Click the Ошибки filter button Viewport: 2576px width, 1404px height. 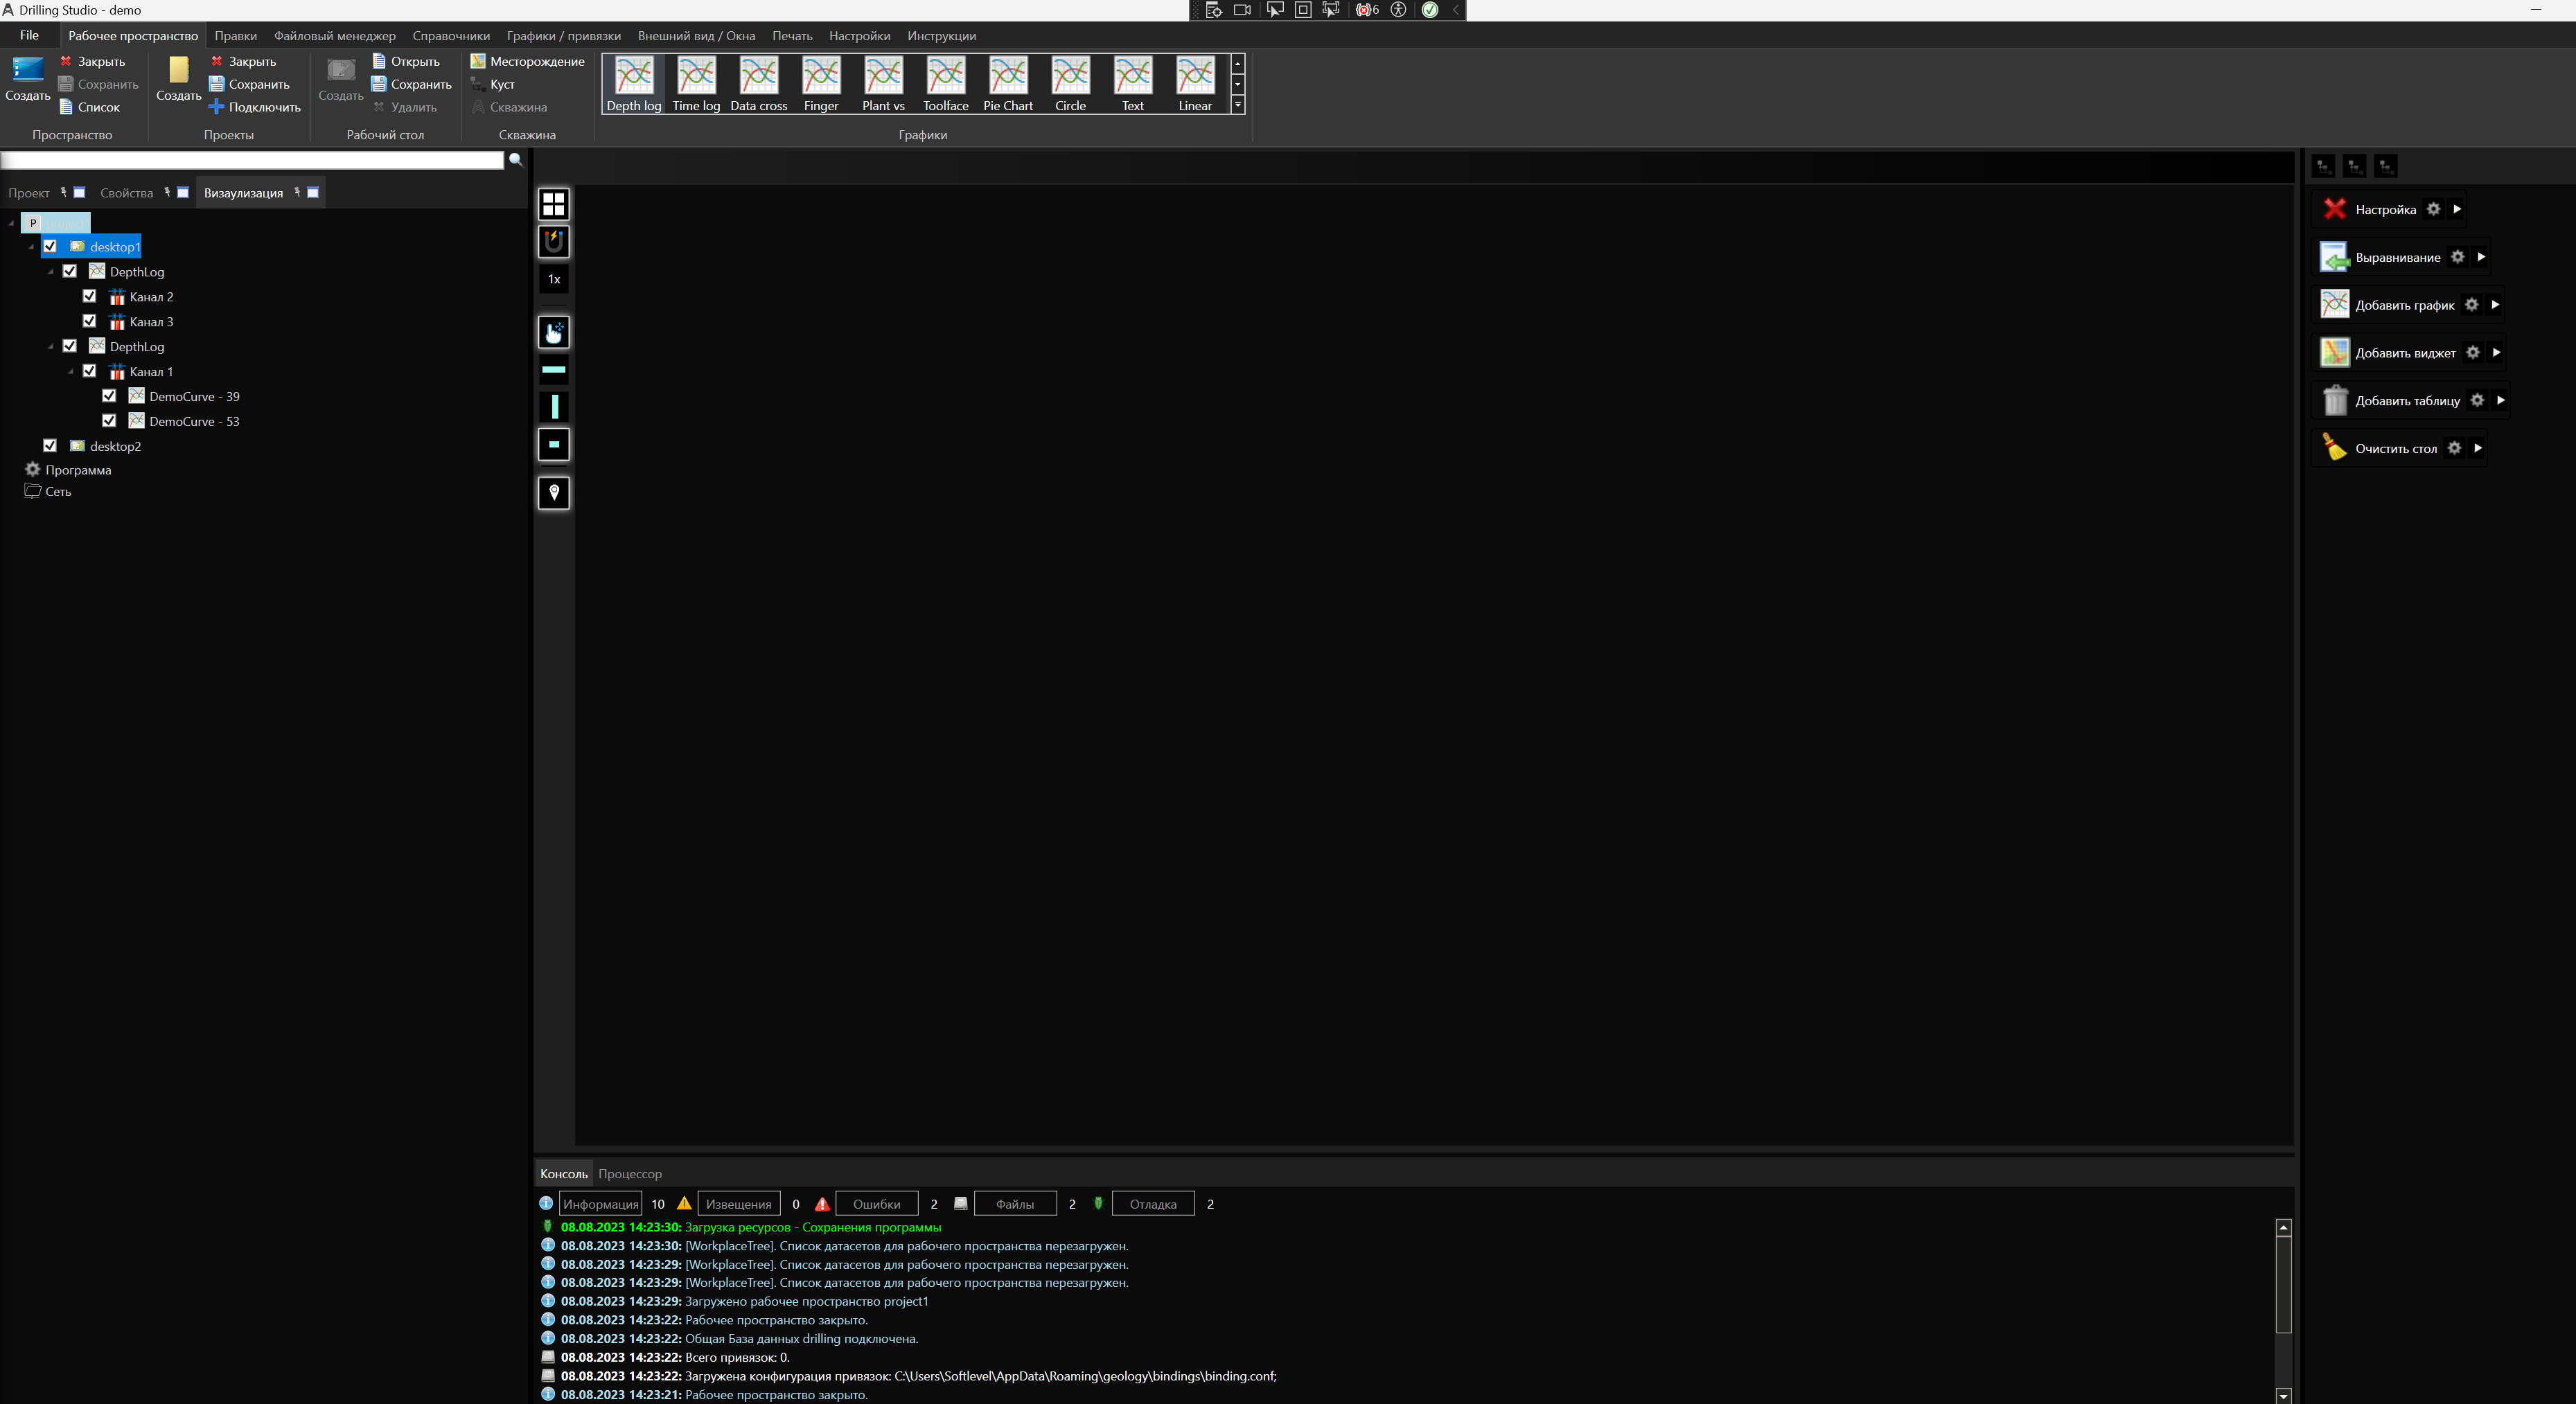point(876,1204)
